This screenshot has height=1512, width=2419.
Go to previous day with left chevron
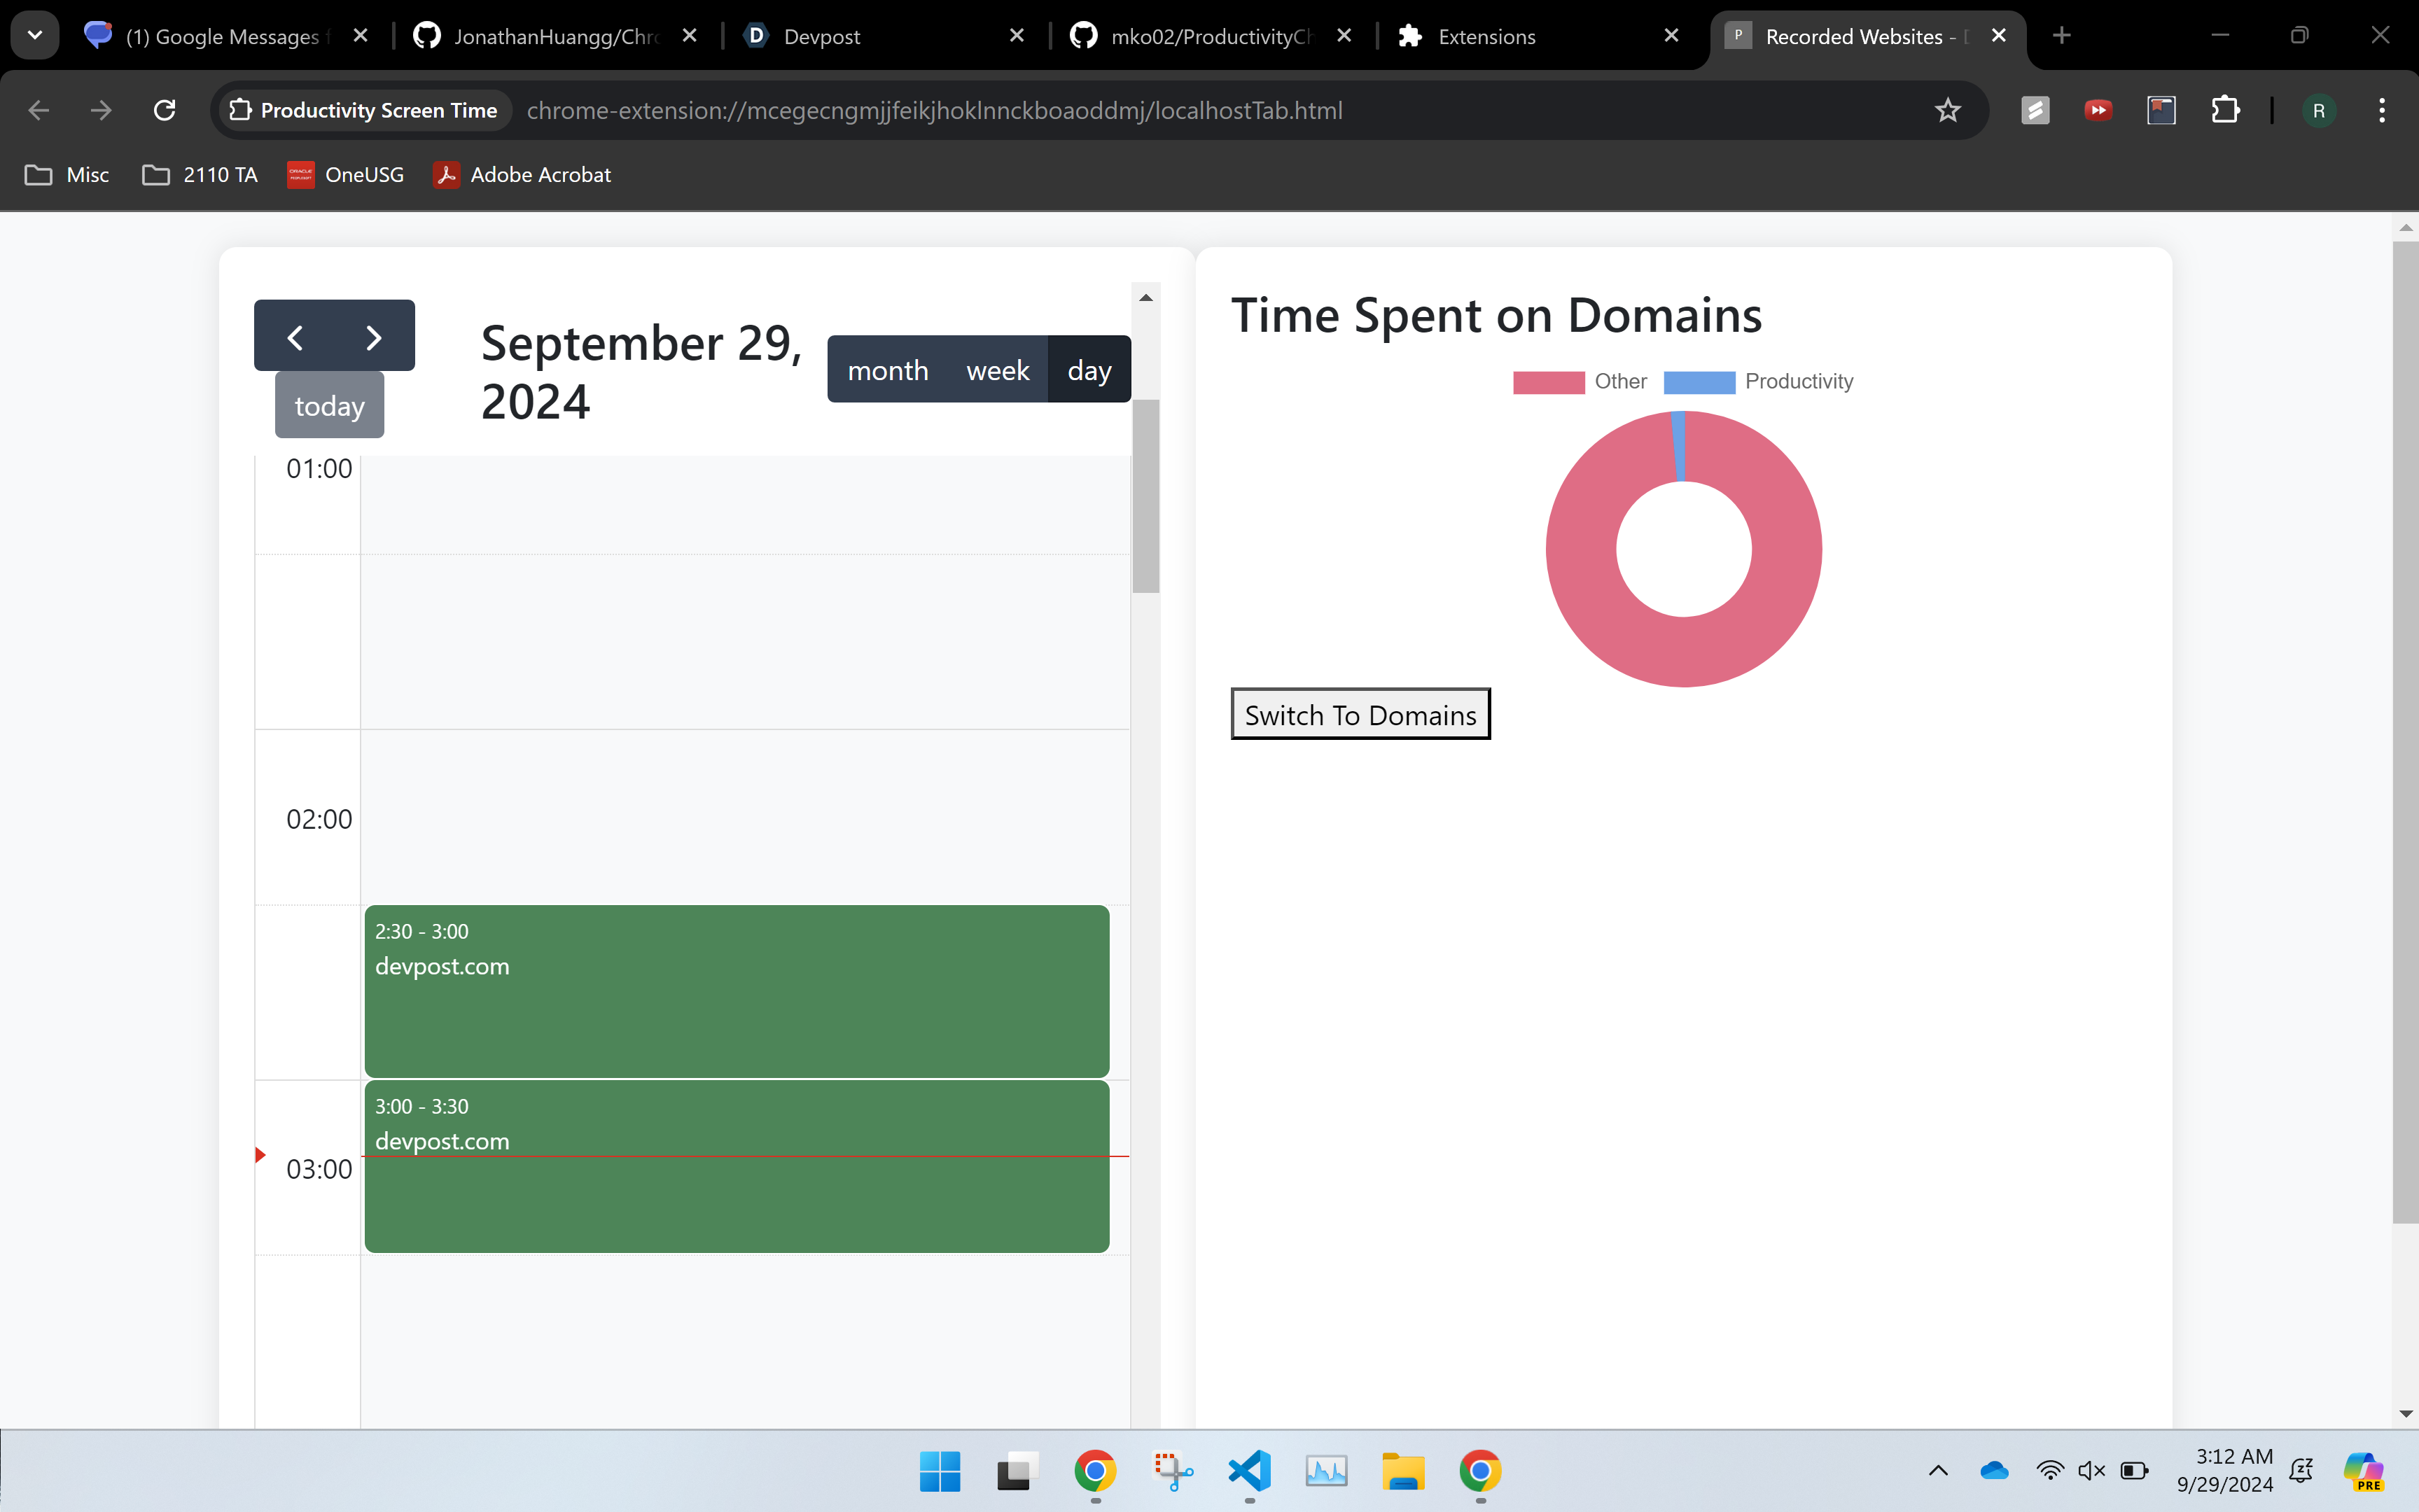pyautogui.click(x=295, y=337)
